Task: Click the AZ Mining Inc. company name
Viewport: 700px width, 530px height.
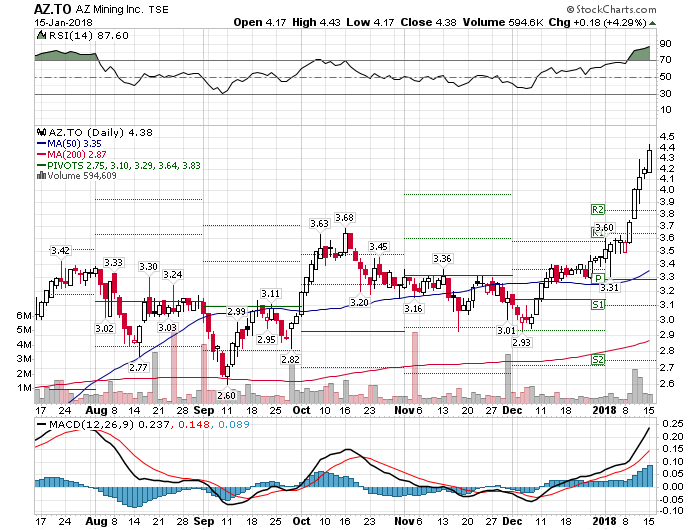Action: (109, 9)
